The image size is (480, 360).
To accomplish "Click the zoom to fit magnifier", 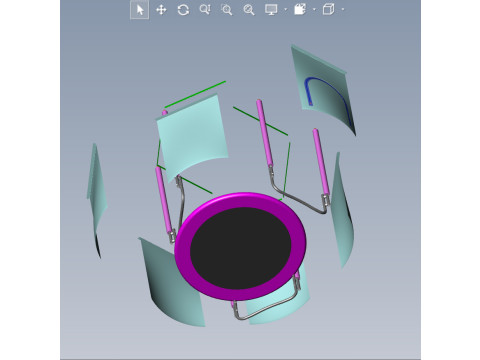I will [x=249, y=10].
